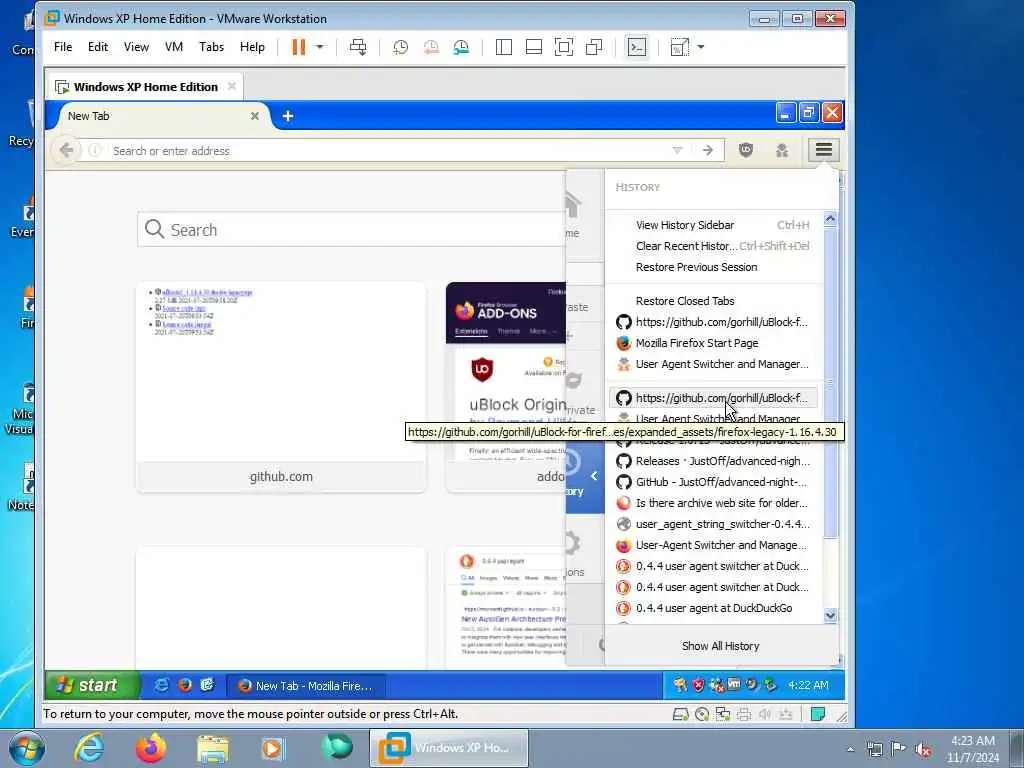This screenshot has height=768, width=1024.
Task: Click the Go arrow in the address bar
Action: point(708,151)
